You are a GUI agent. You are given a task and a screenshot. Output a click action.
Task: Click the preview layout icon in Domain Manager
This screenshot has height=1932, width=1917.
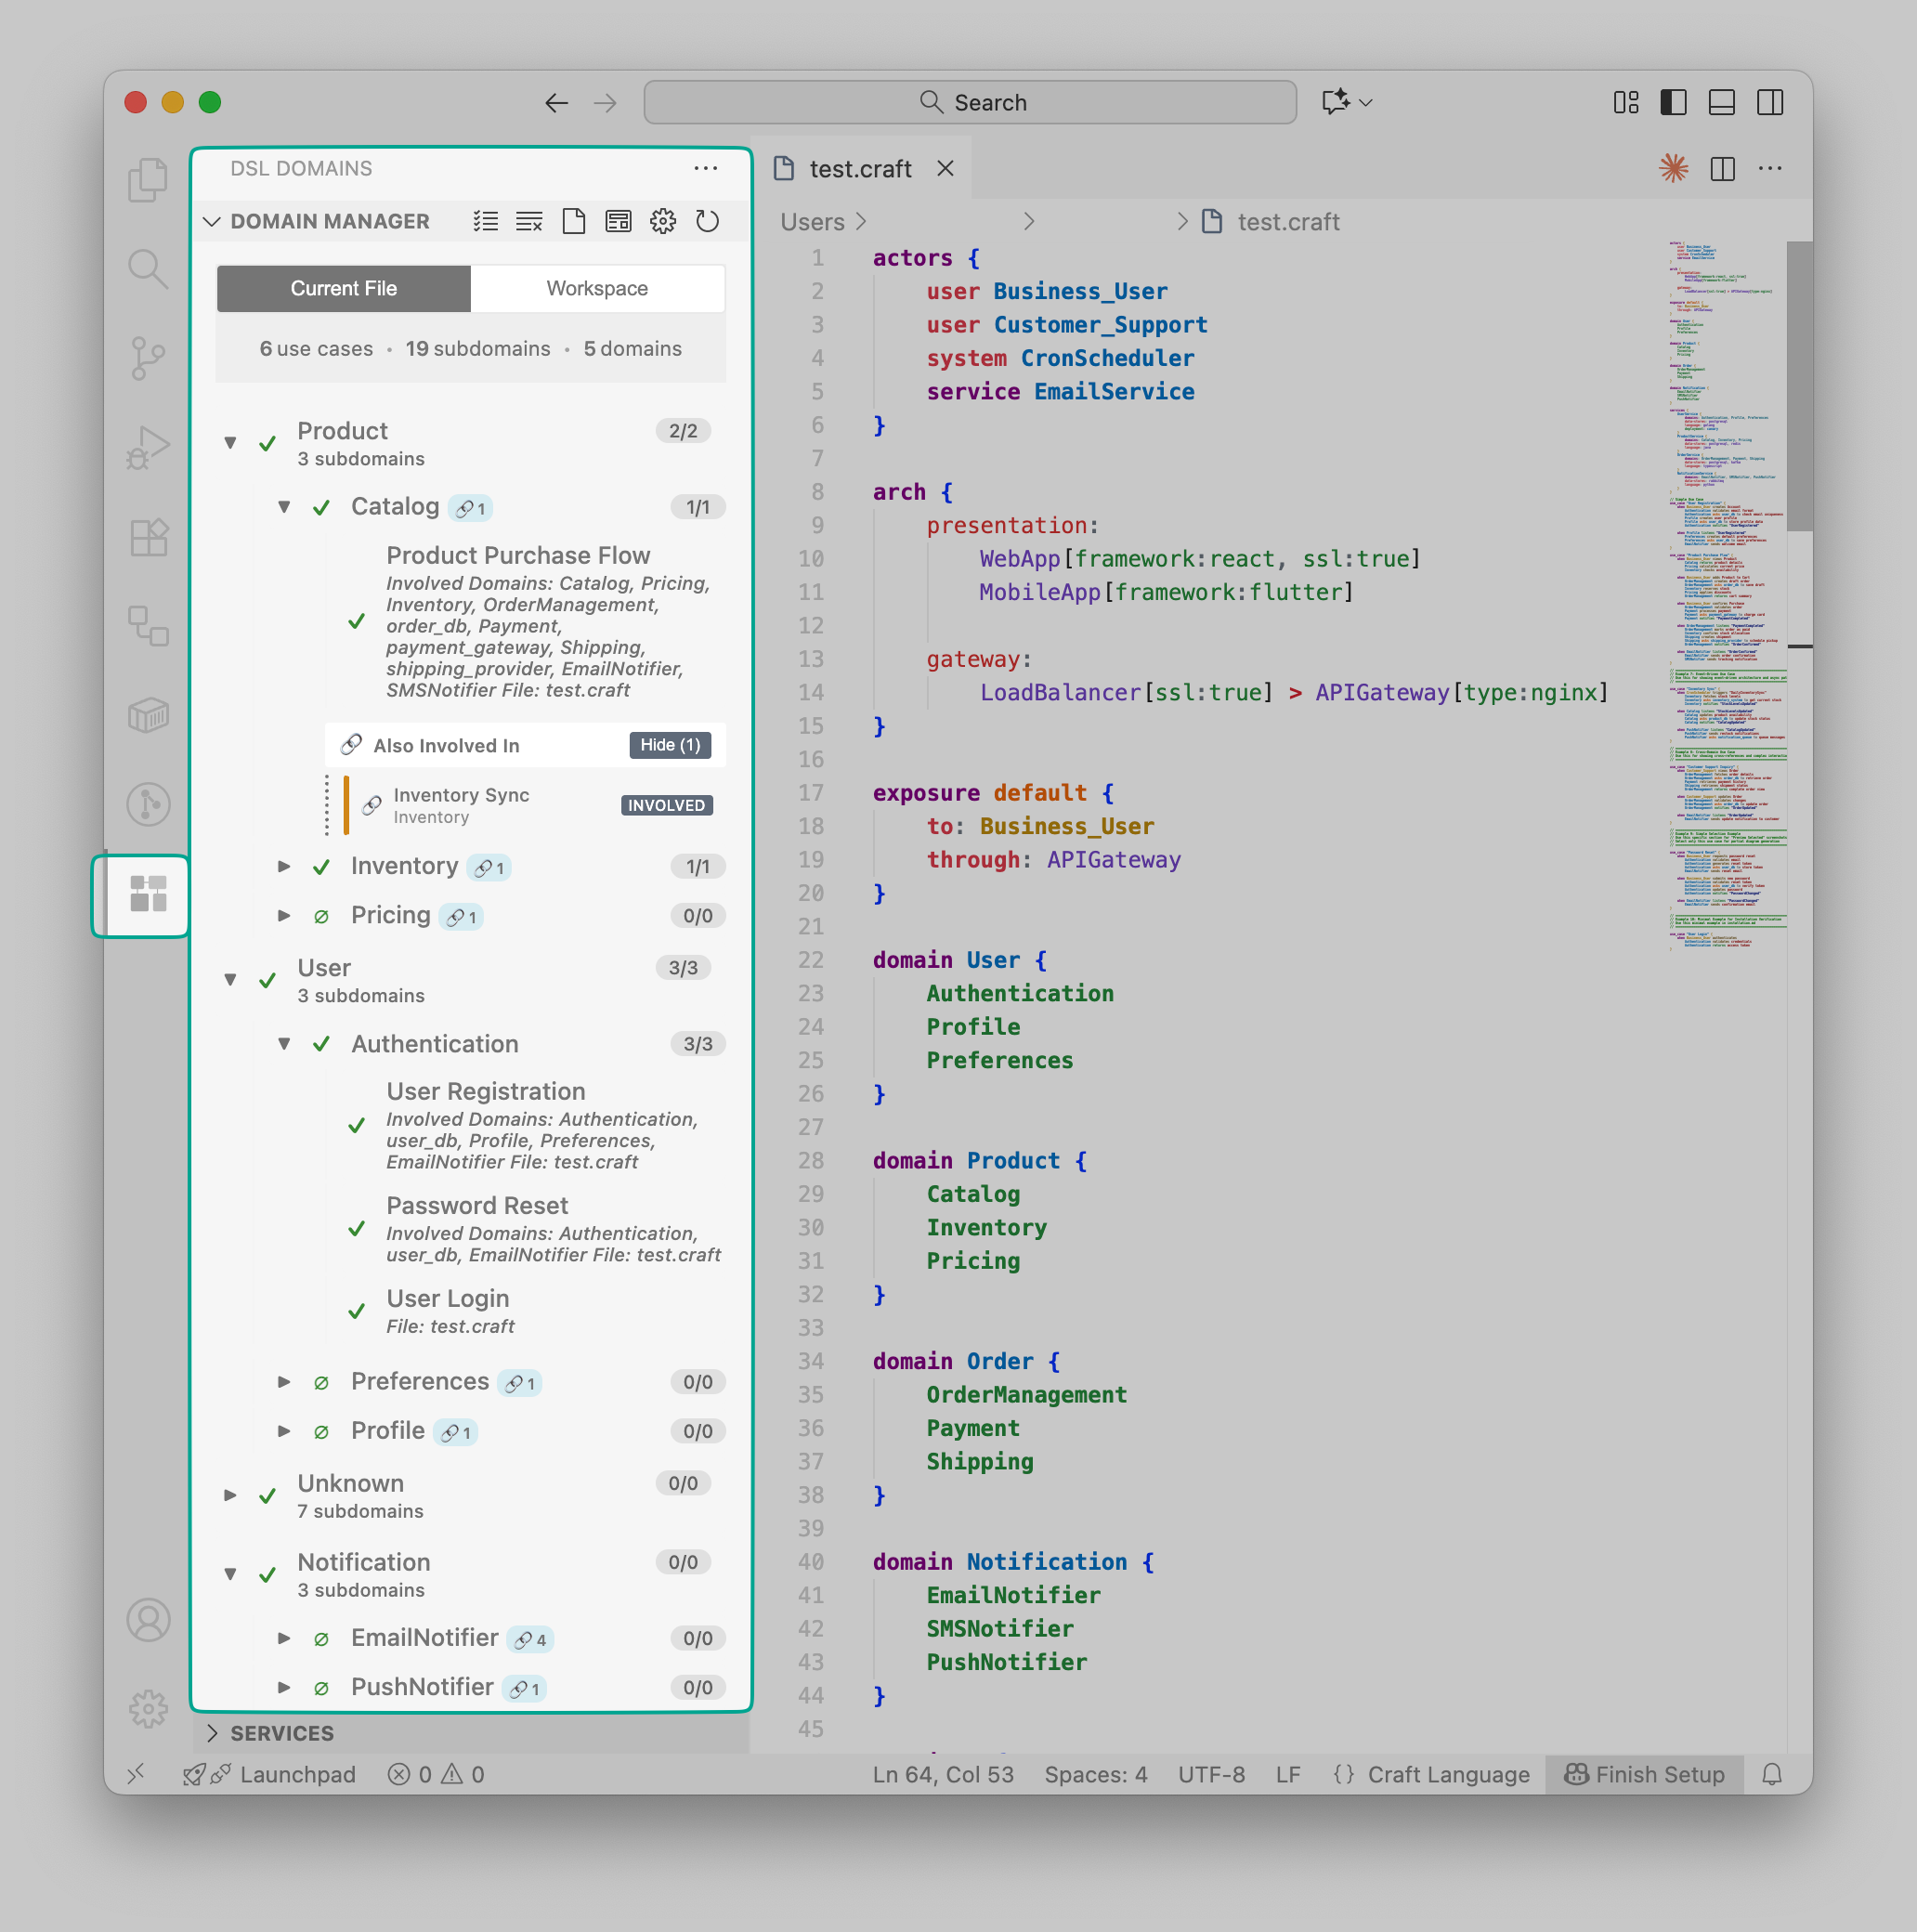618,221
